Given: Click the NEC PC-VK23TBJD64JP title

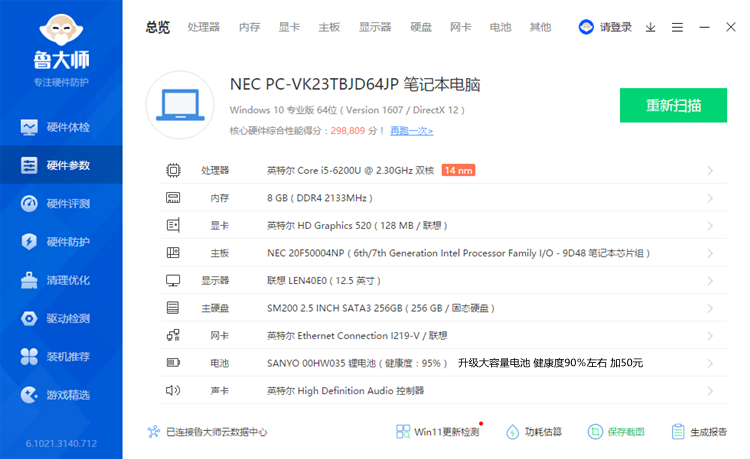Looking at the screenshot, I should pyautogui.click(x=355, y=84).
